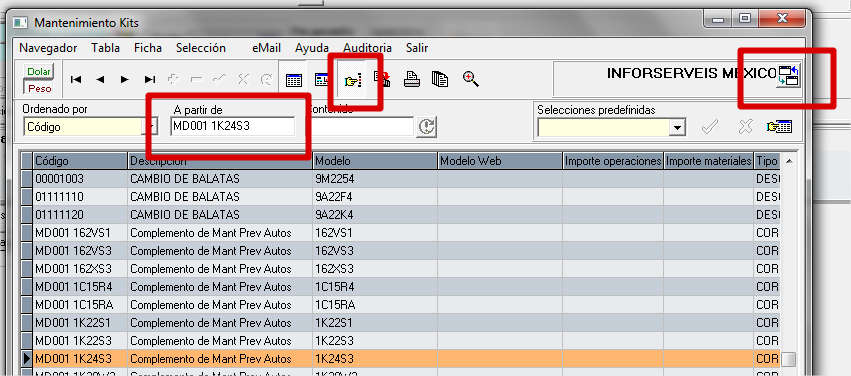Open the record card view icon
This screenshot has height=376, width=851.
321,80
